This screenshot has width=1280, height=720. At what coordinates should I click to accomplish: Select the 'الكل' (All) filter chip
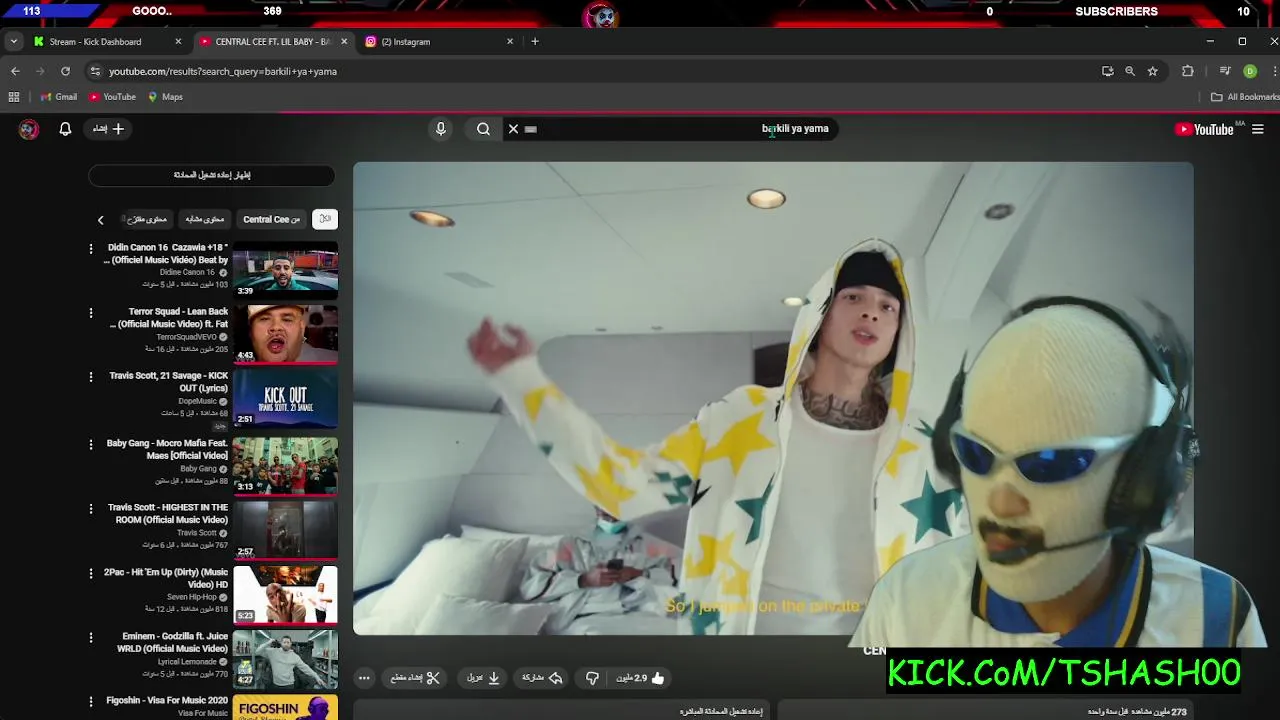pos(325,219)
